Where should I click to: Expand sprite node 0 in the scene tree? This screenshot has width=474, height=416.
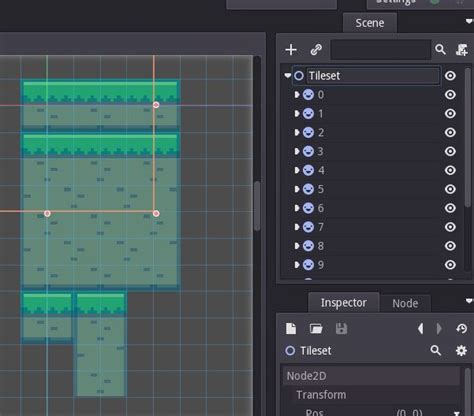(x=297, y=95)
